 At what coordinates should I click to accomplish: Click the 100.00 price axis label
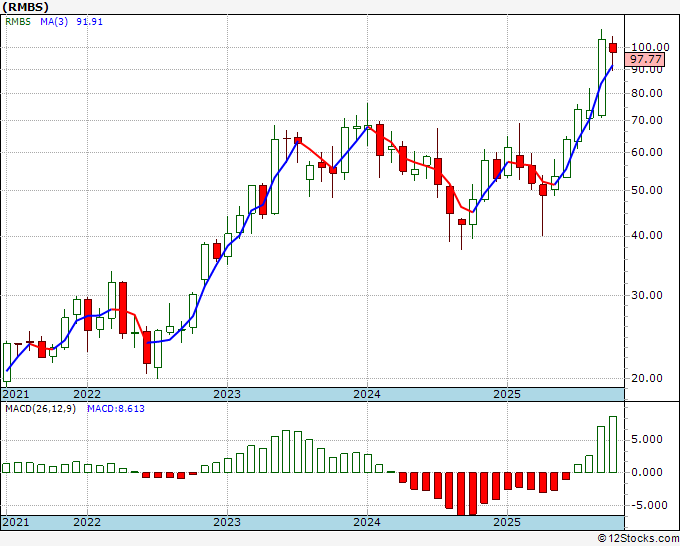(x=649, y=47)
